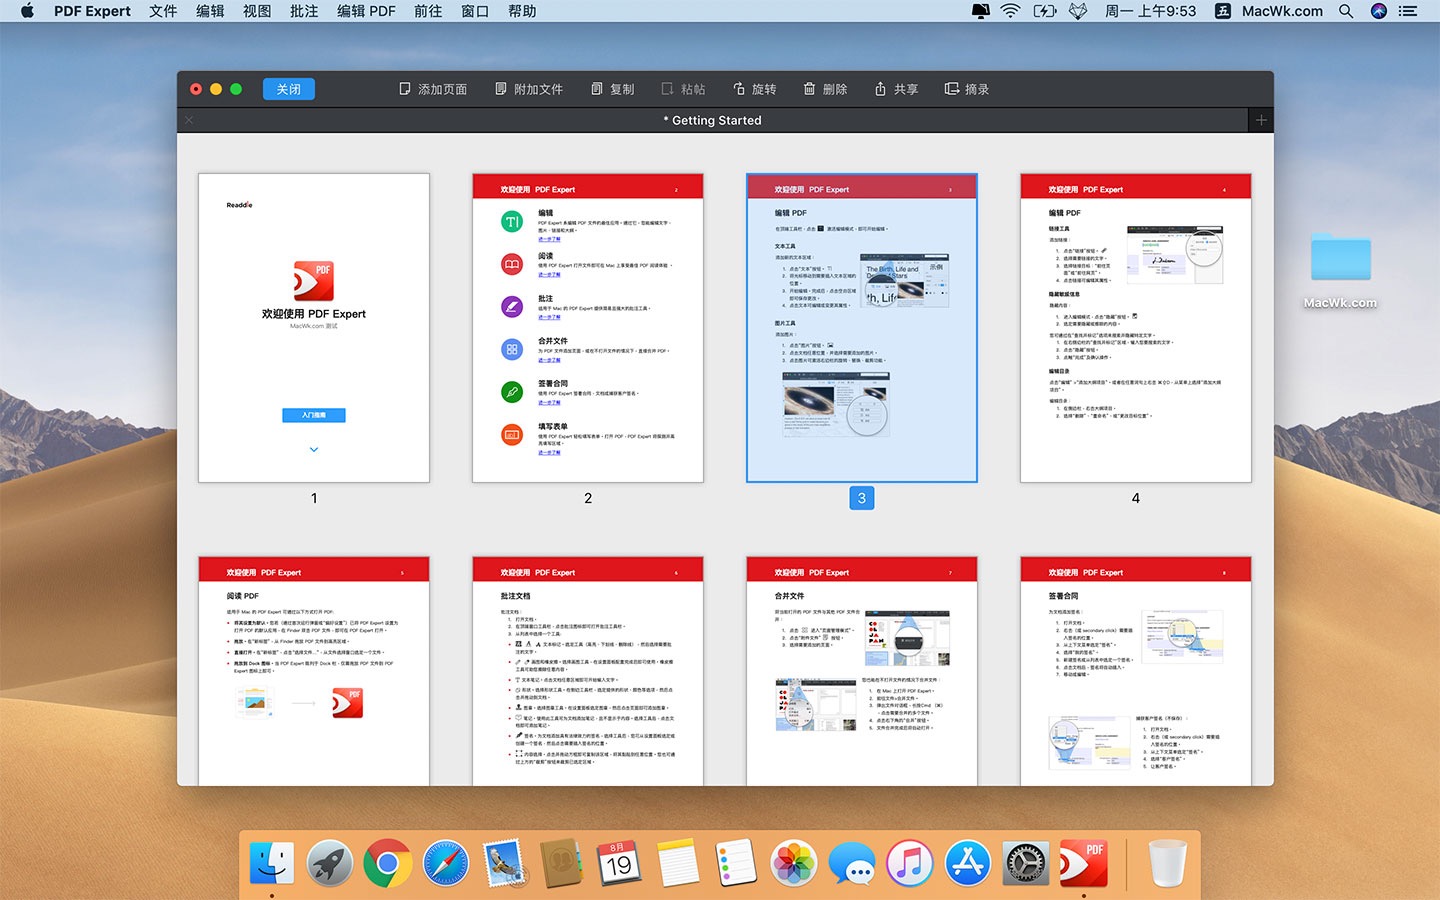1440x900 pixels.
Task: Open the 共享 share option
Action: 896,89
